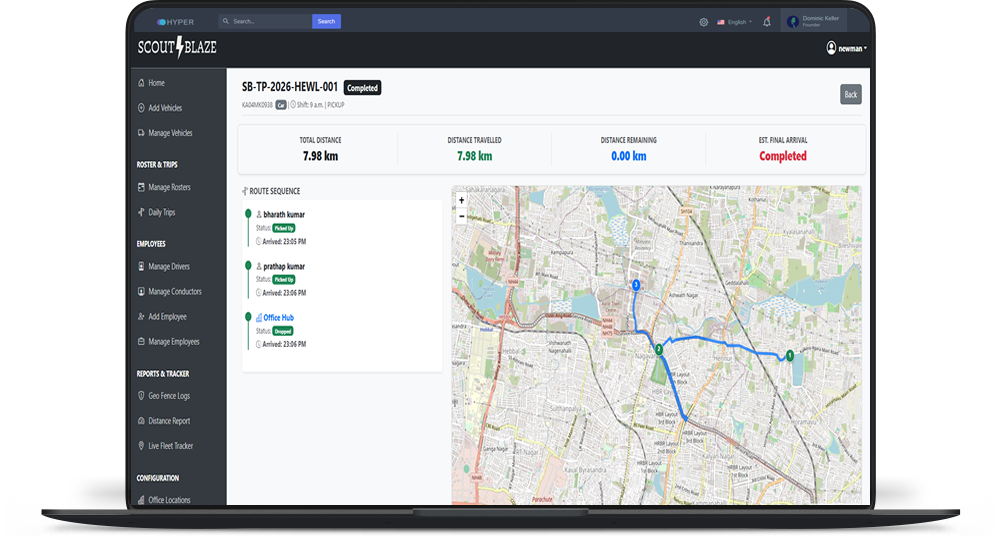Image resolution: width=1000 pixels, height=539 pixels.
Task: Click the Live Fleet Tracker pin icon
Action: pyautogui.click(x=141, y=446)
